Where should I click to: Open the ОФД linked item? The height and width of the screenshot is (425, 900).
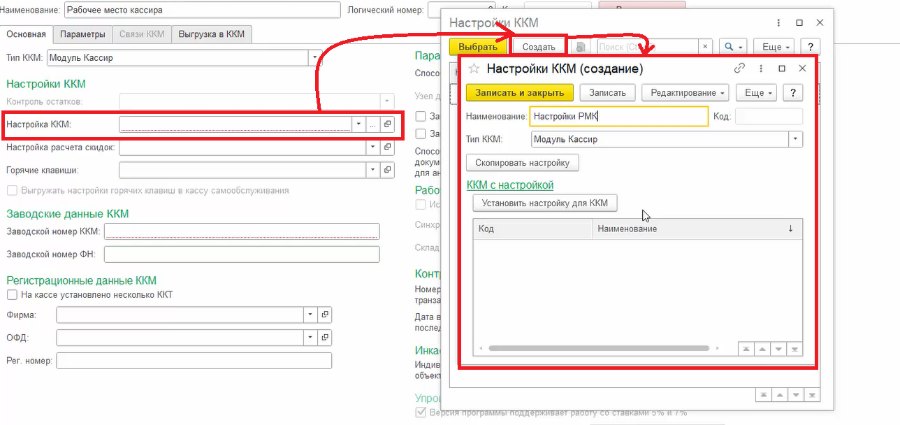[325, 337]
